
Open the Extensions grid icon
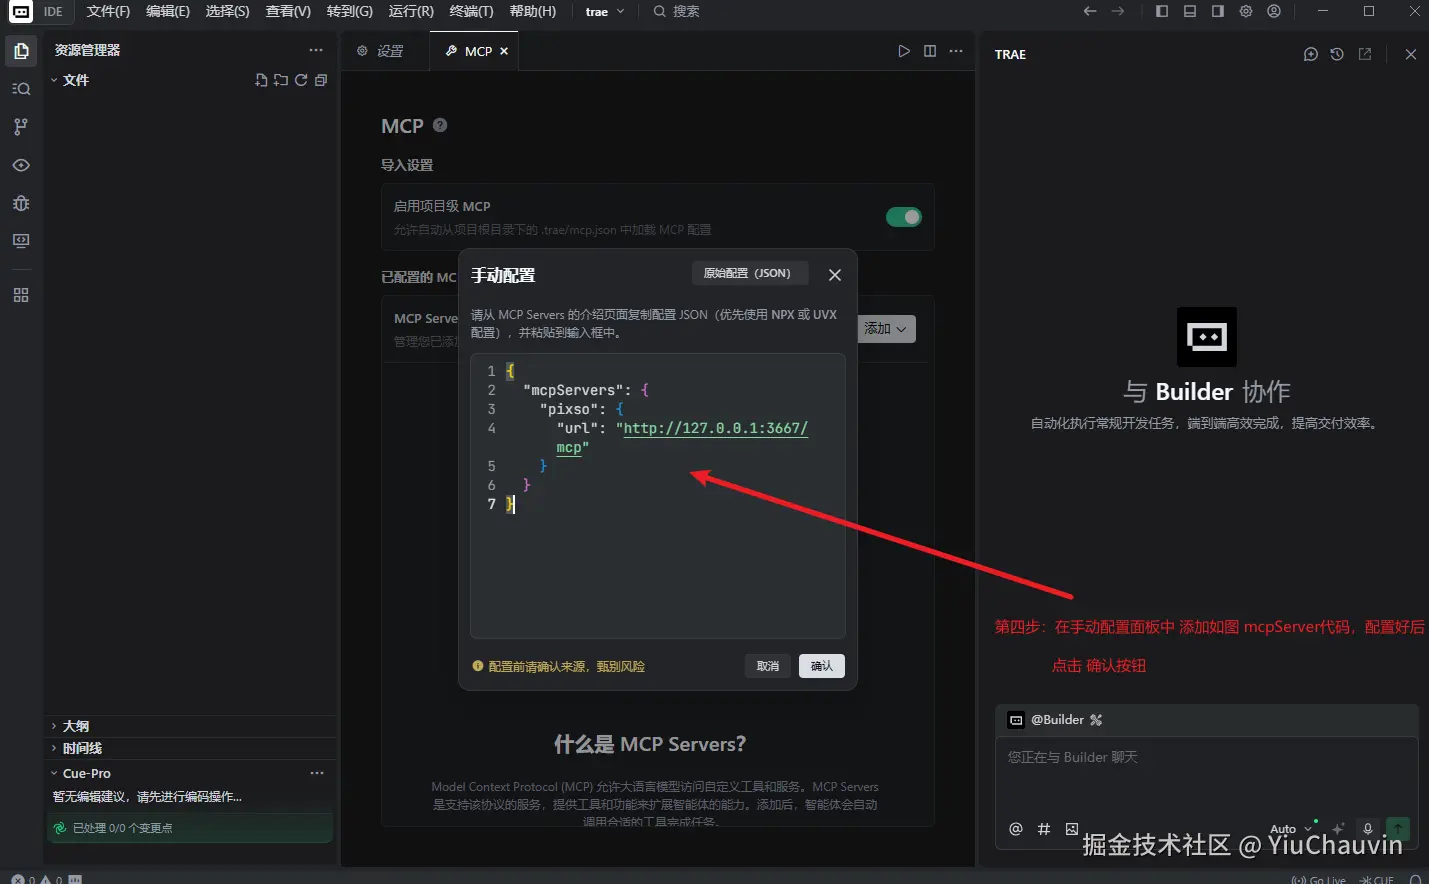21,295
